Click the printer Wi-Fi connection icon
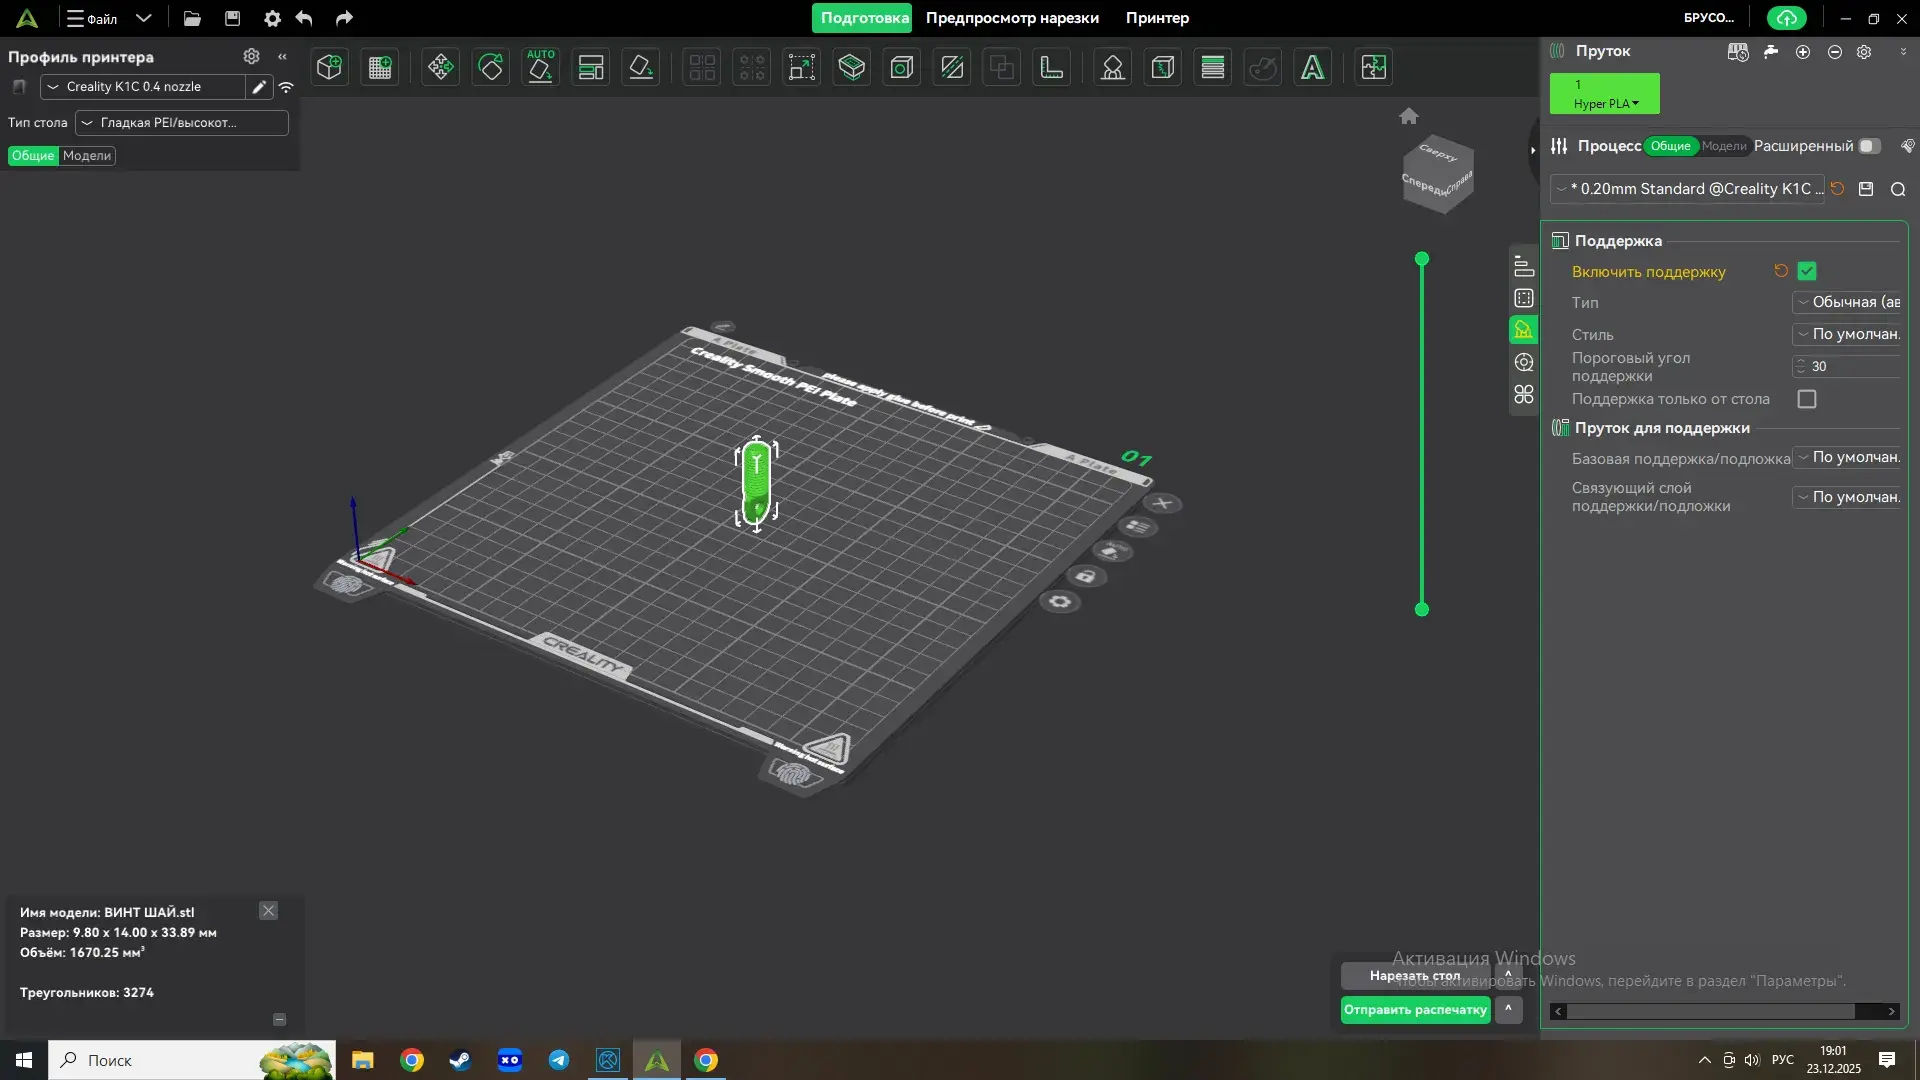1920x1080 pixels. tap(286, 87)
